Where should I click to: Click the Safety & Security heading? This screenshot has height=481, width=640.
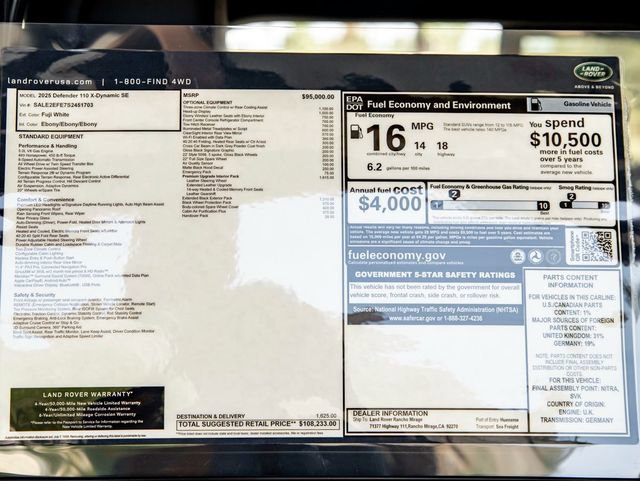click(x=34, y=295)
